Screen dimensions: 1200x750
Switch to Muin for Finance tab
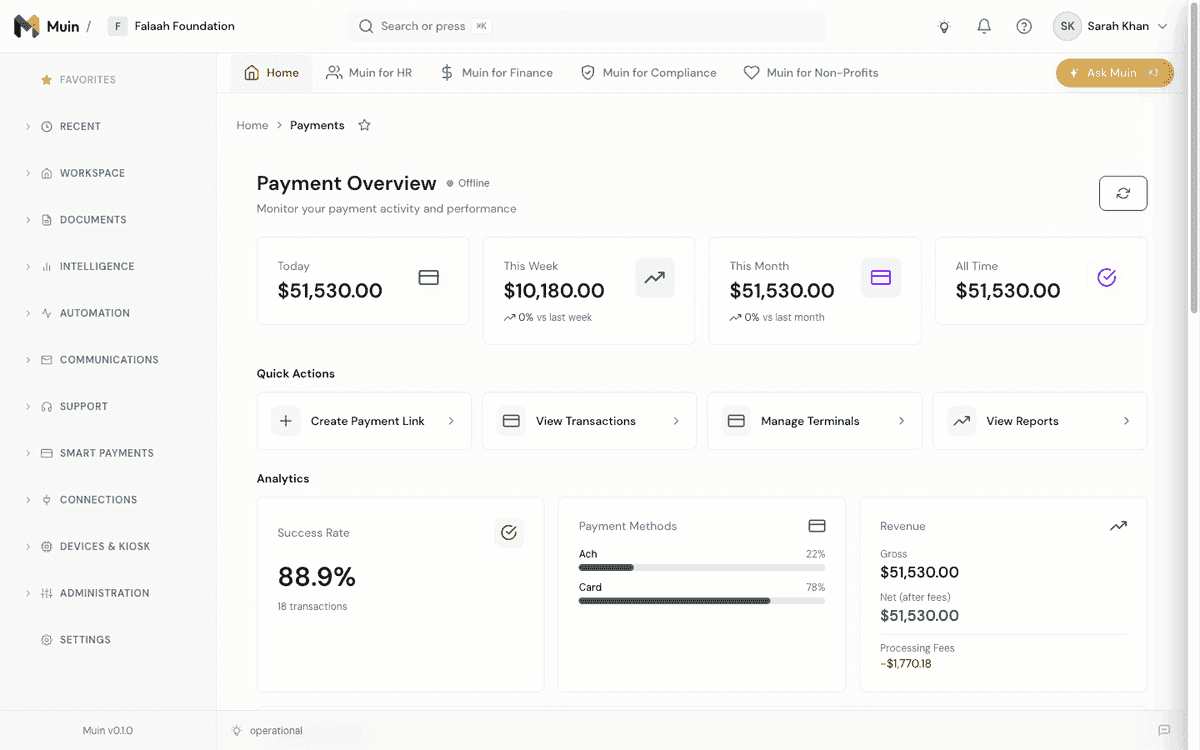[x=496, y=73]
